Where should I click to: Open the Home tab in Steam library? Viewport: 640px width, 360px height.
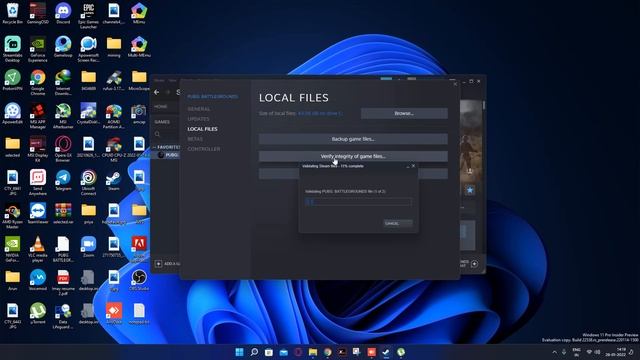[x=161, y=107]
